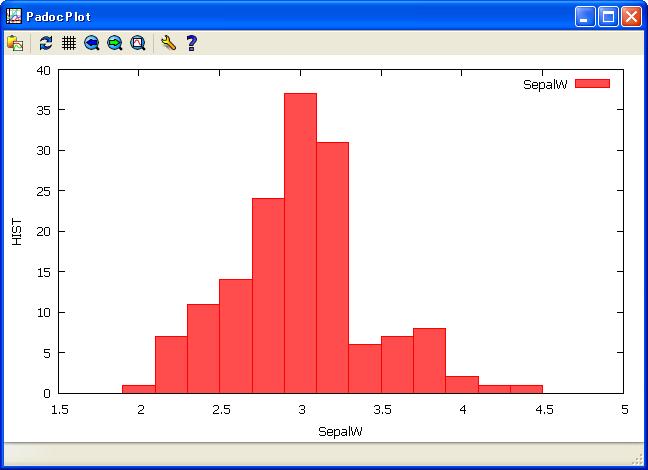Select the SepalW legend text label

pyautogui.click(x=545, y=85)
